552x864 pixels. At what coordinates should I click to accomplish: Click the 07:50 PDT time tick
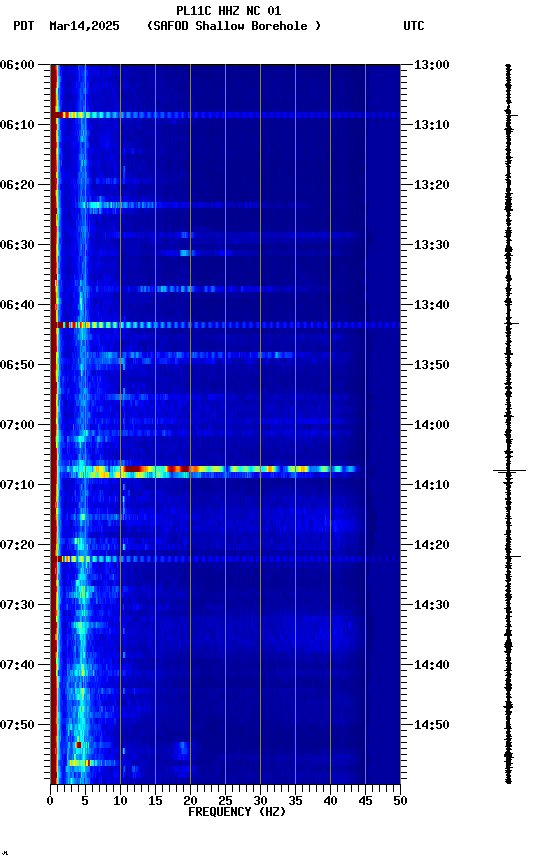(x=17, y=725)
